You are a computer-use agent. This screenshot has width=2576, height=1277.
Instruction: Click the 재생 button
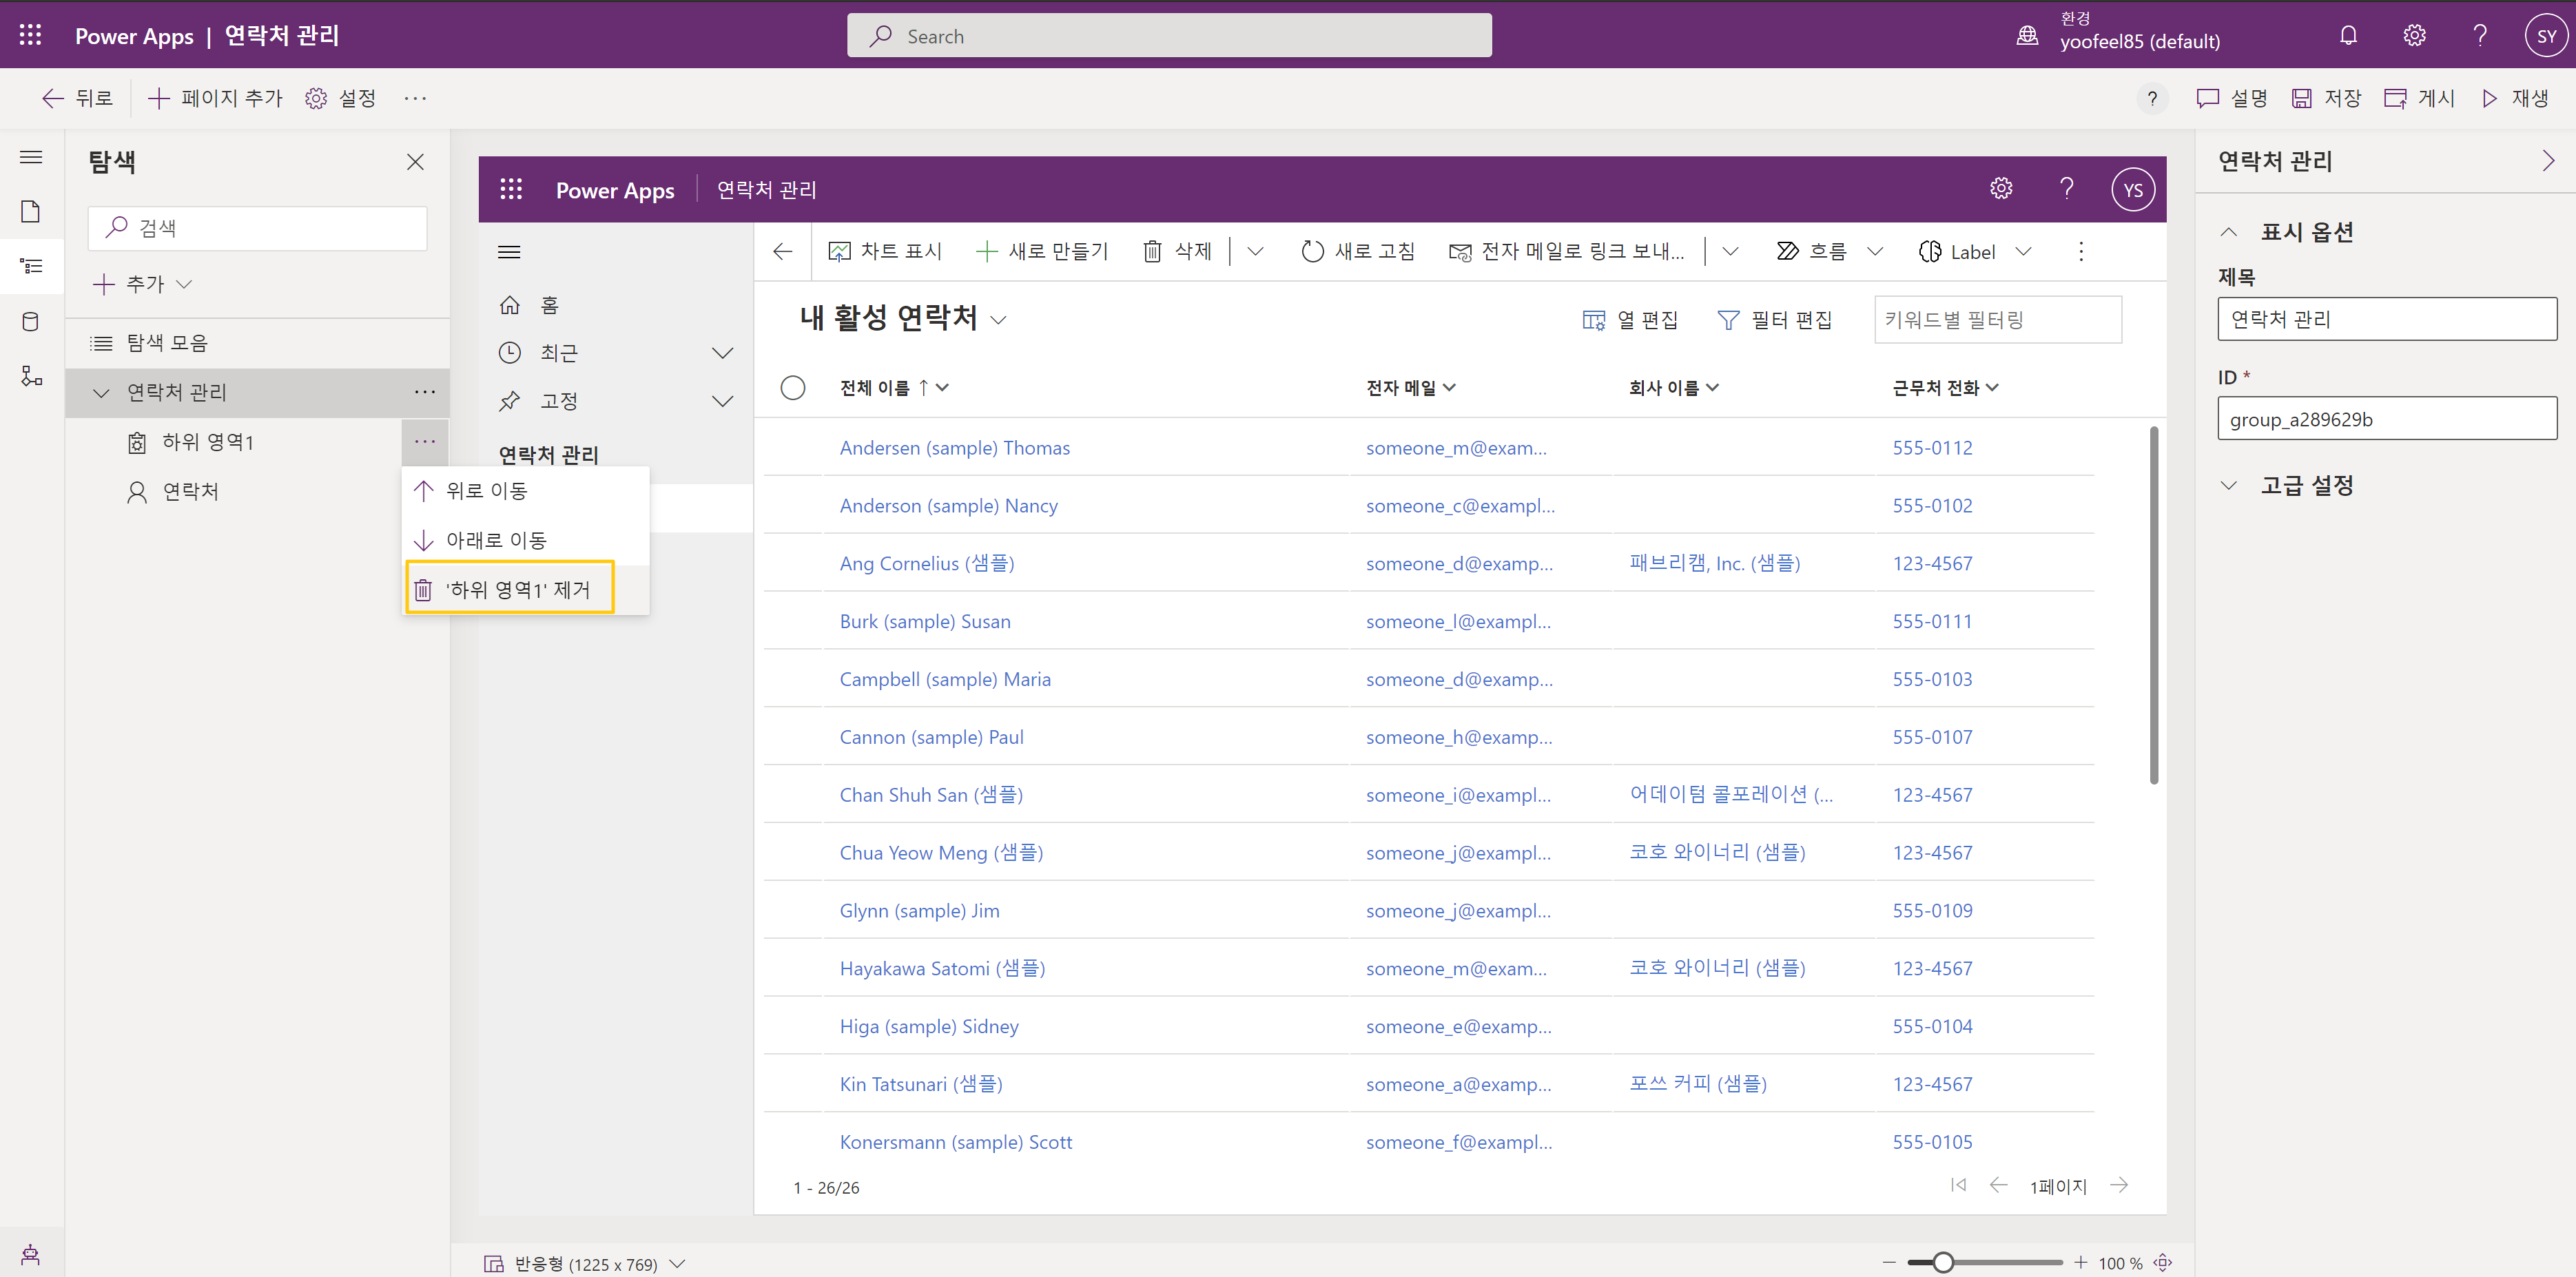[2514, 98]
